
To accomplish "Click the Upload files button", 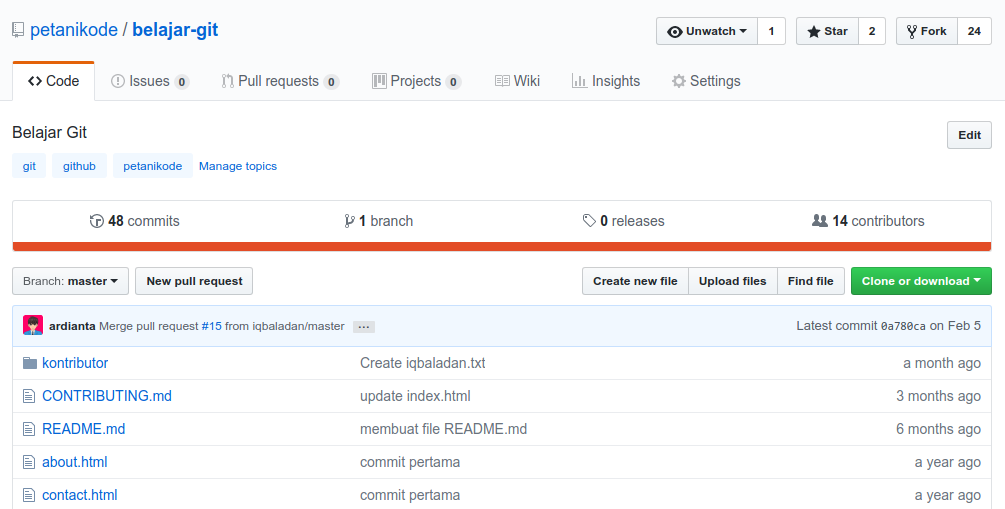I will coord(733,281).
